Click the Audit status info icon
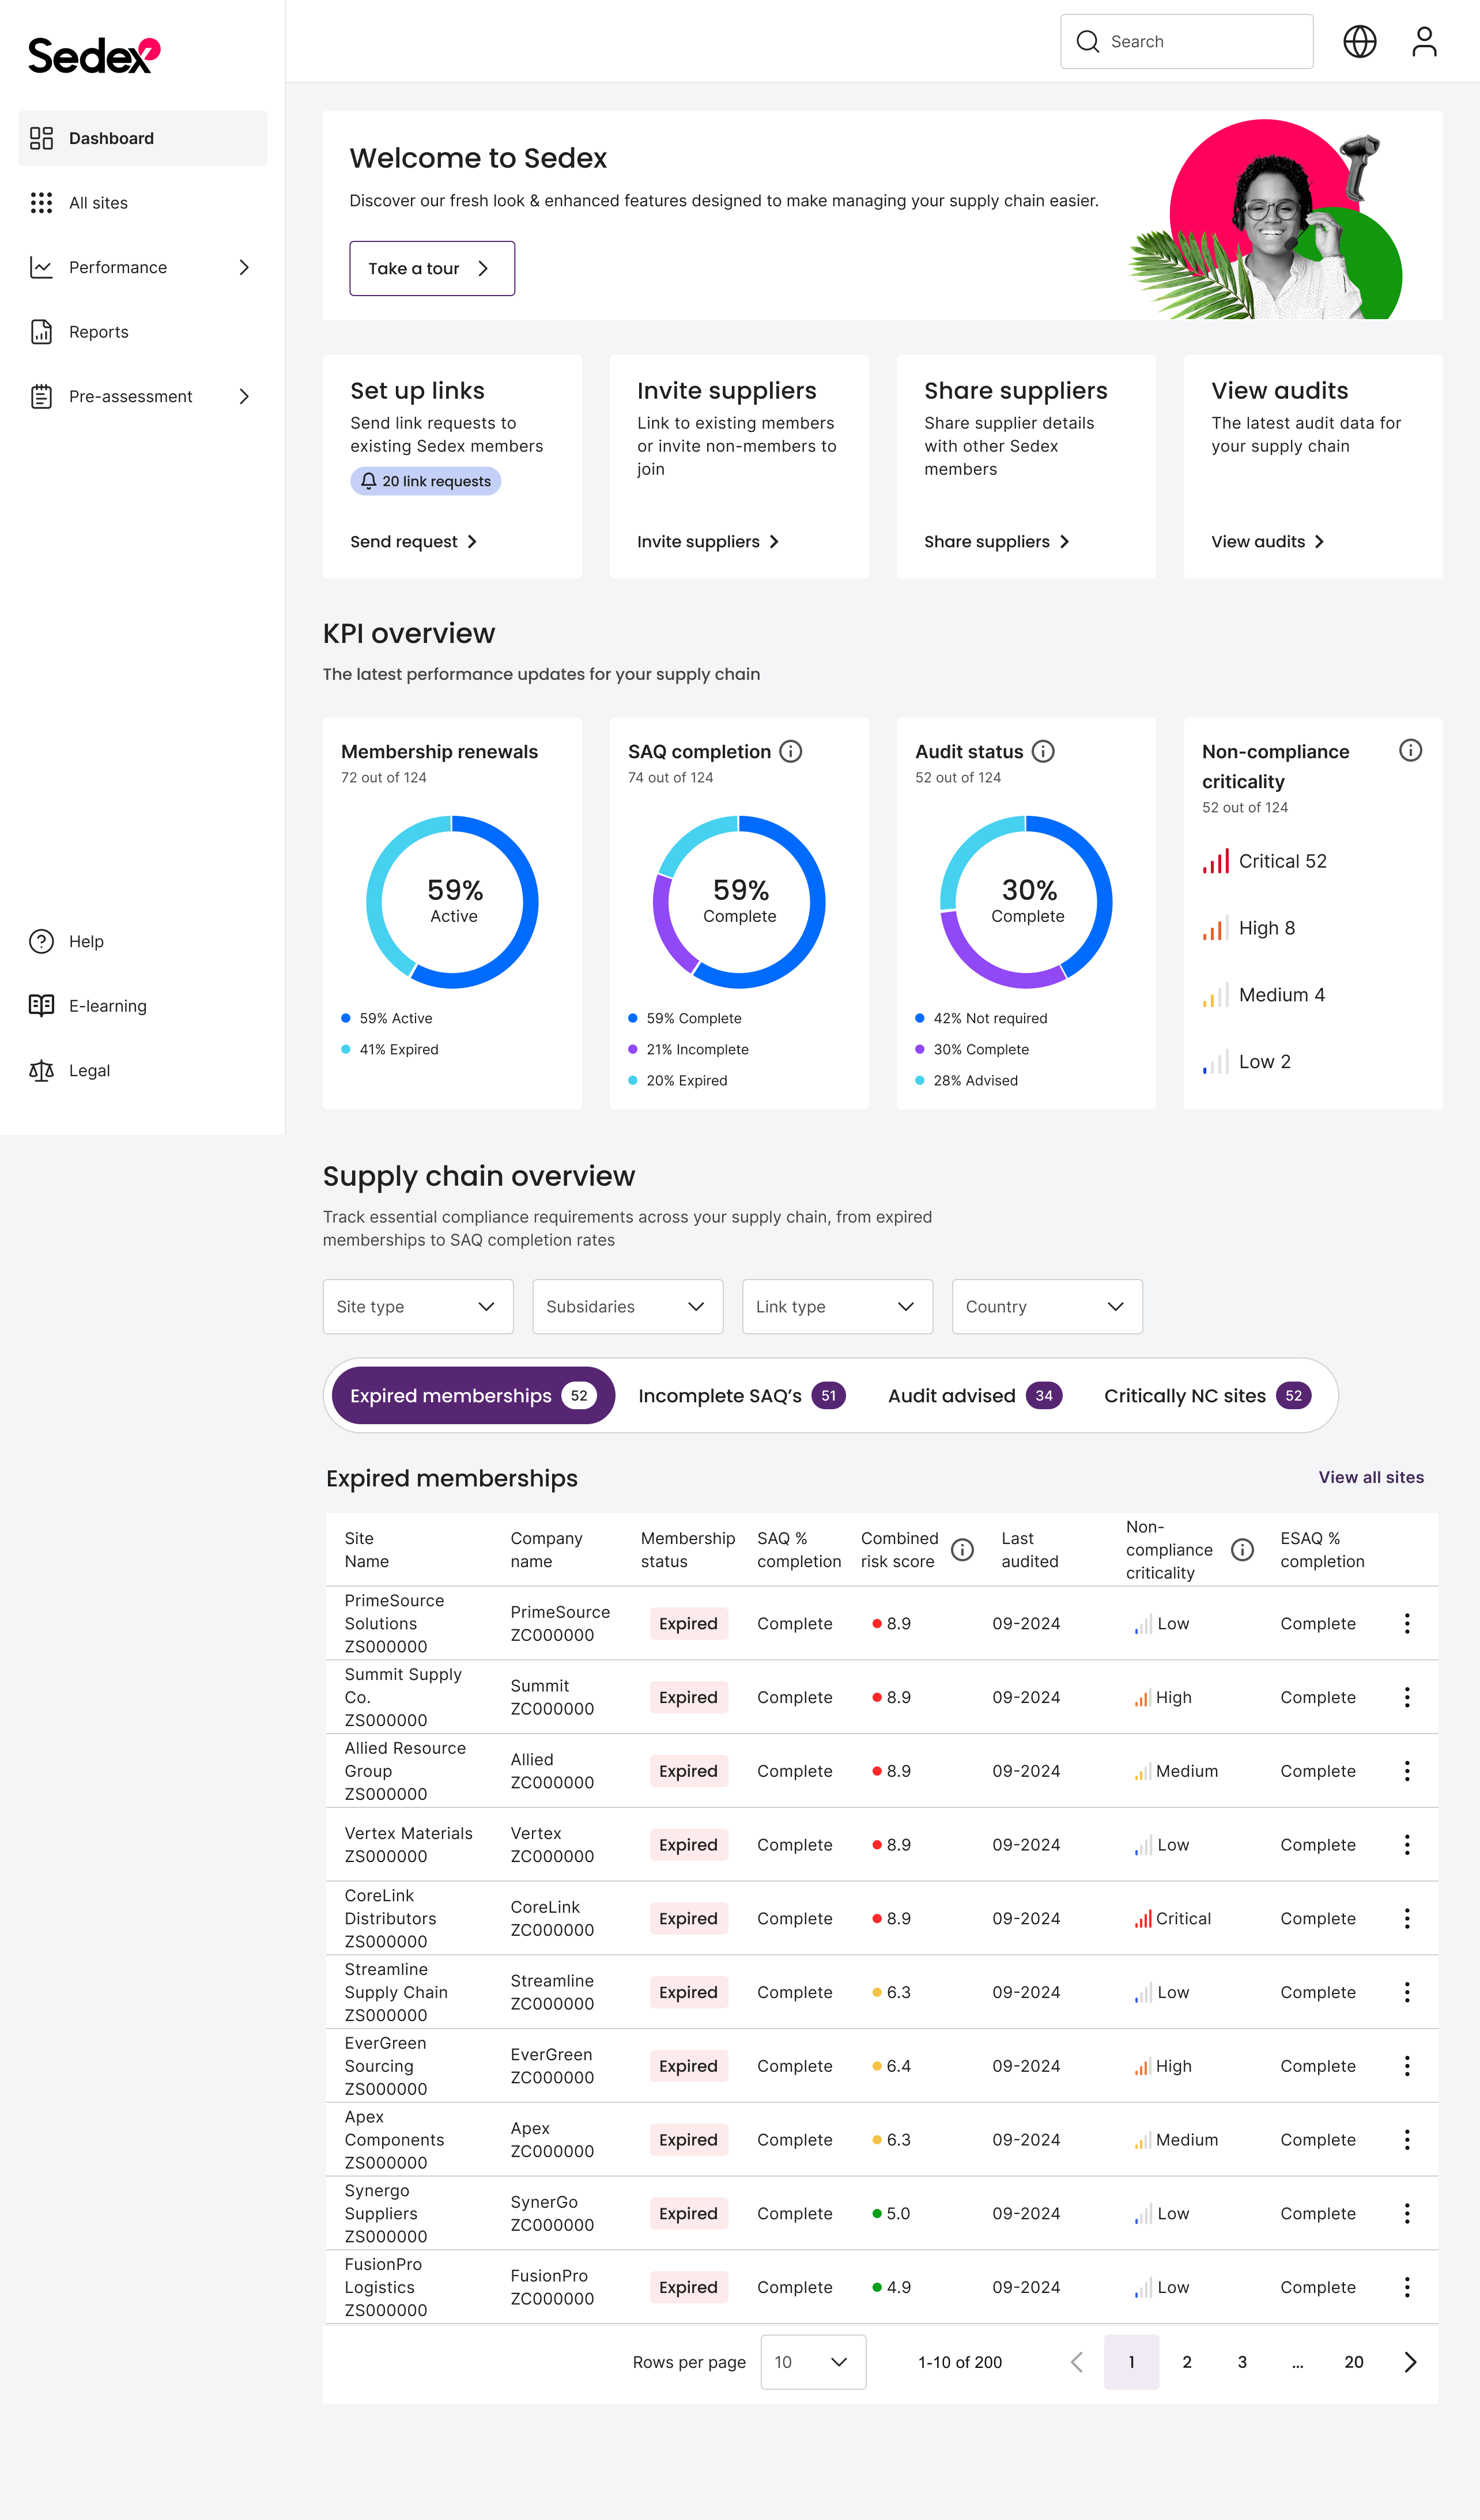The width and height of the screenshot is (1480, 2520). click(x=1043, y=751)
